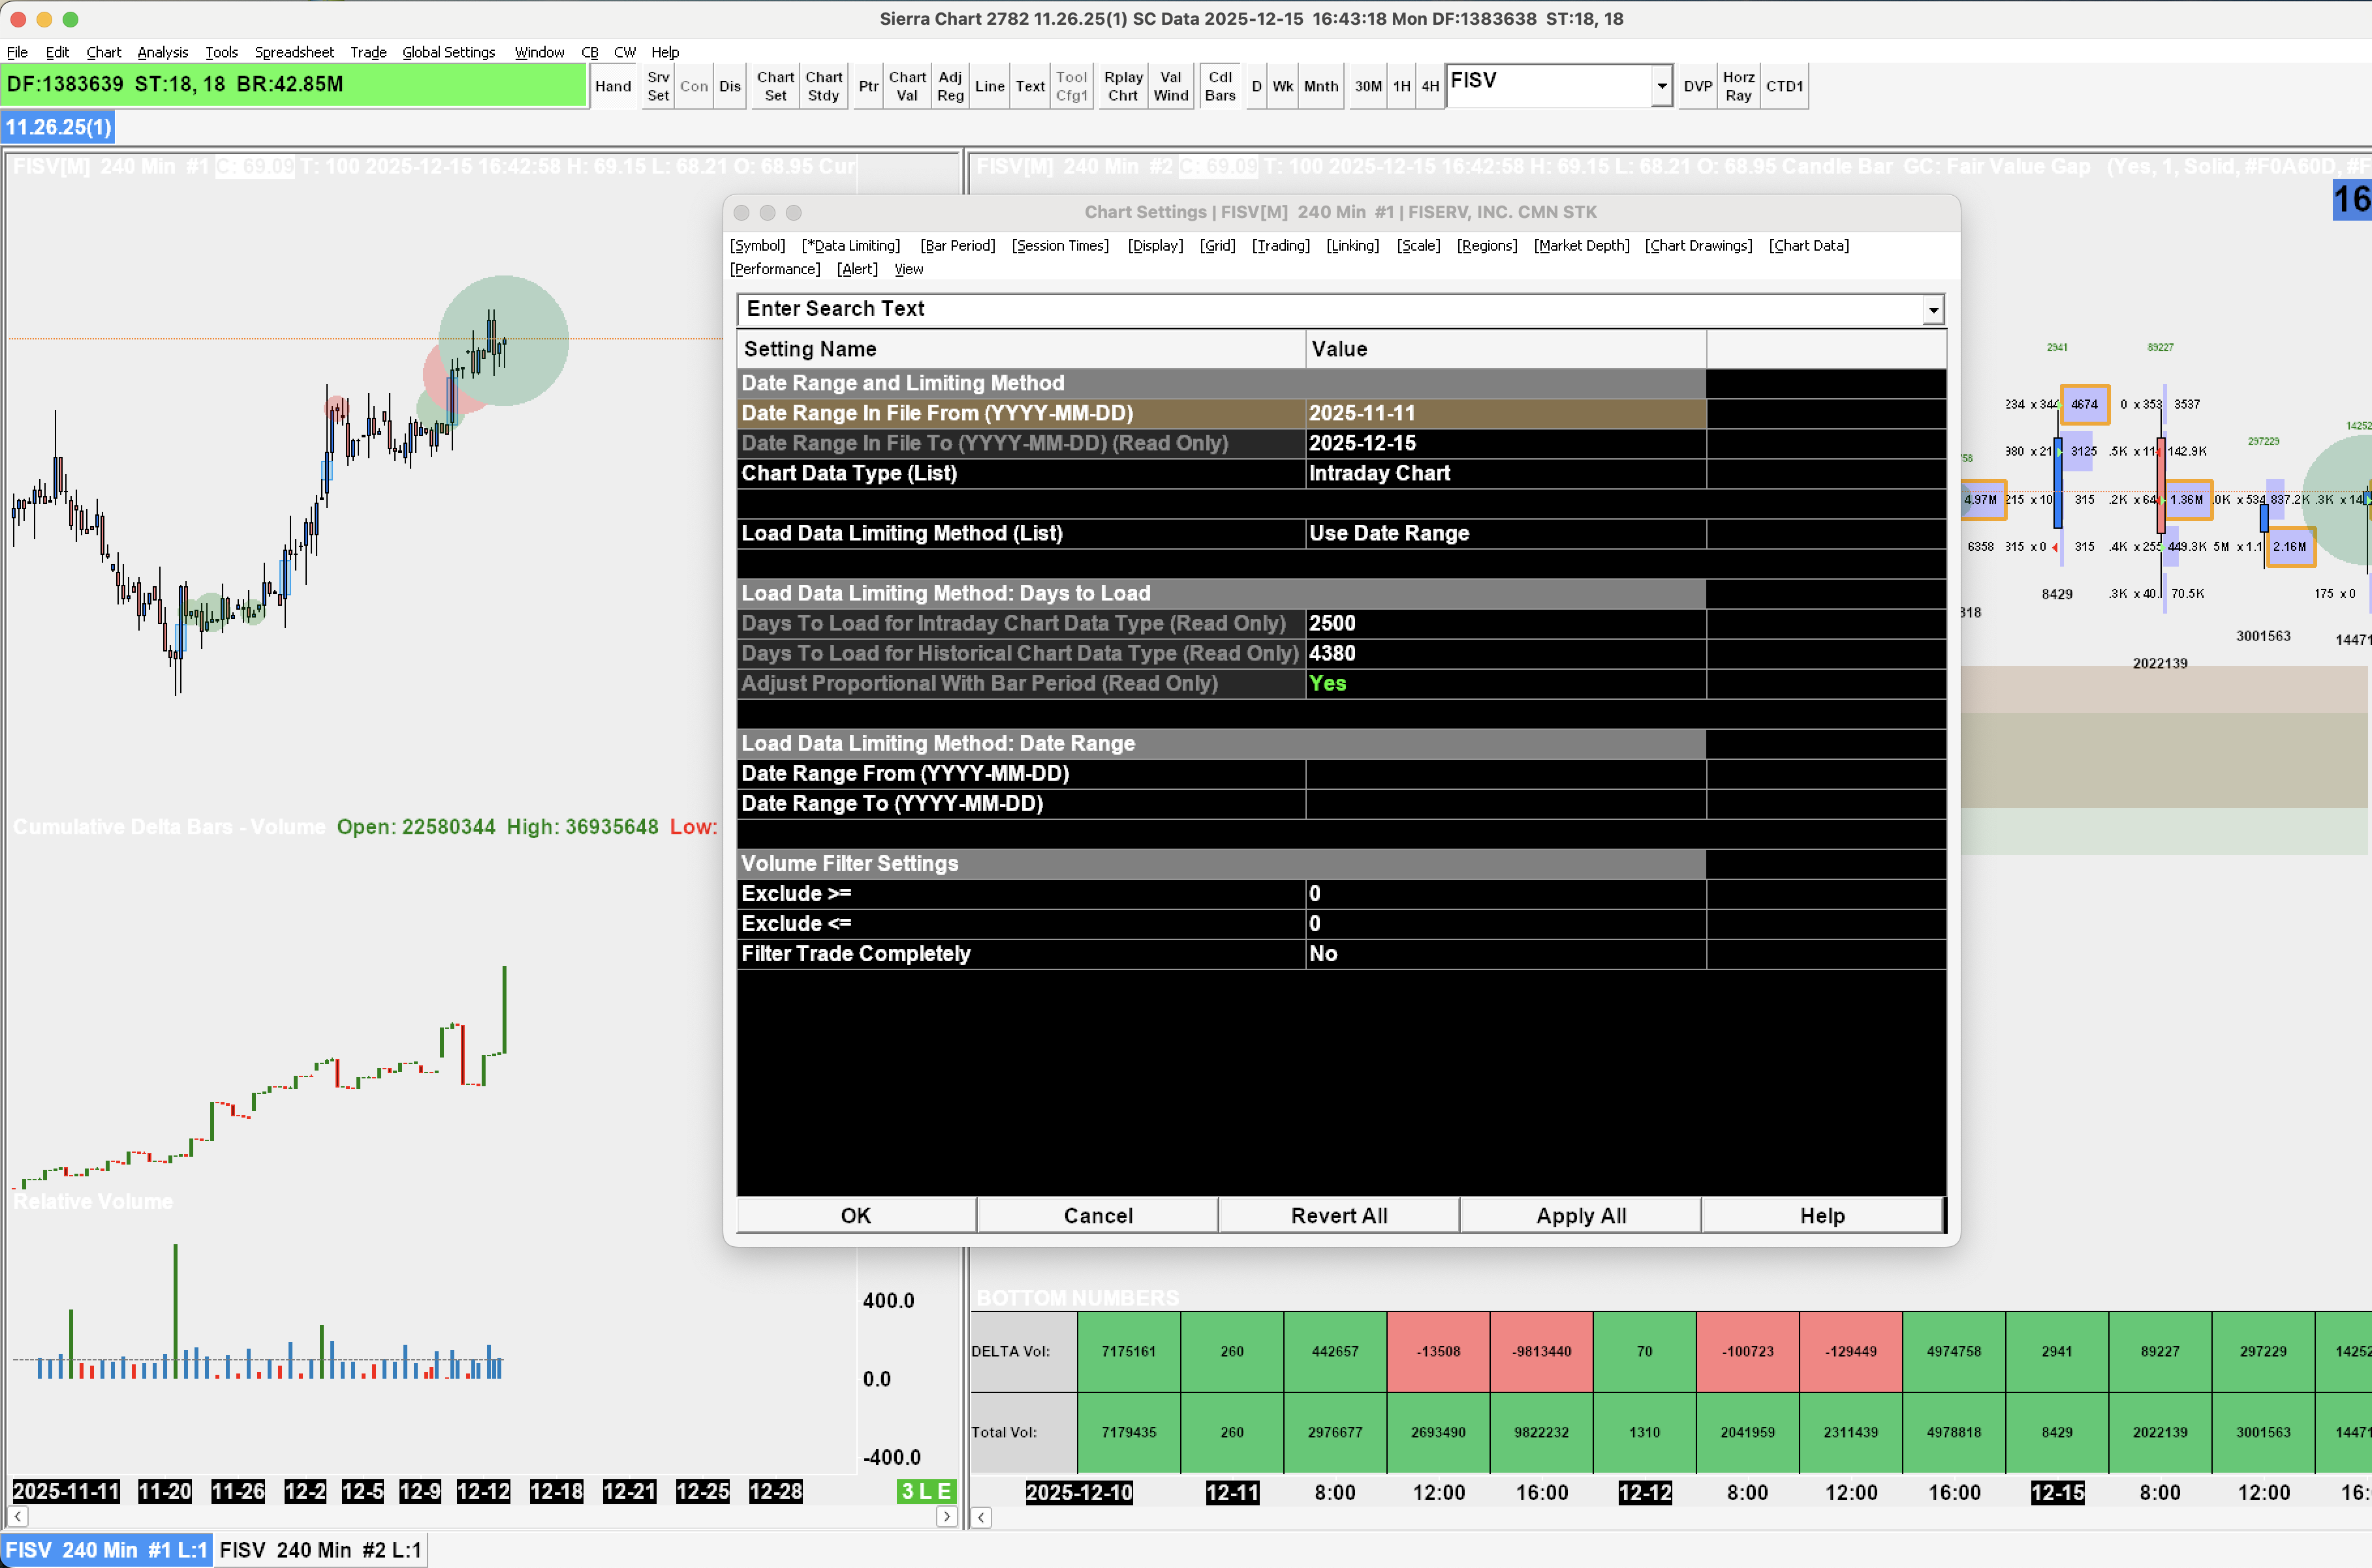
Task: Switch to the [Symbol] settings tab
Action: click(x=758, y=246)
